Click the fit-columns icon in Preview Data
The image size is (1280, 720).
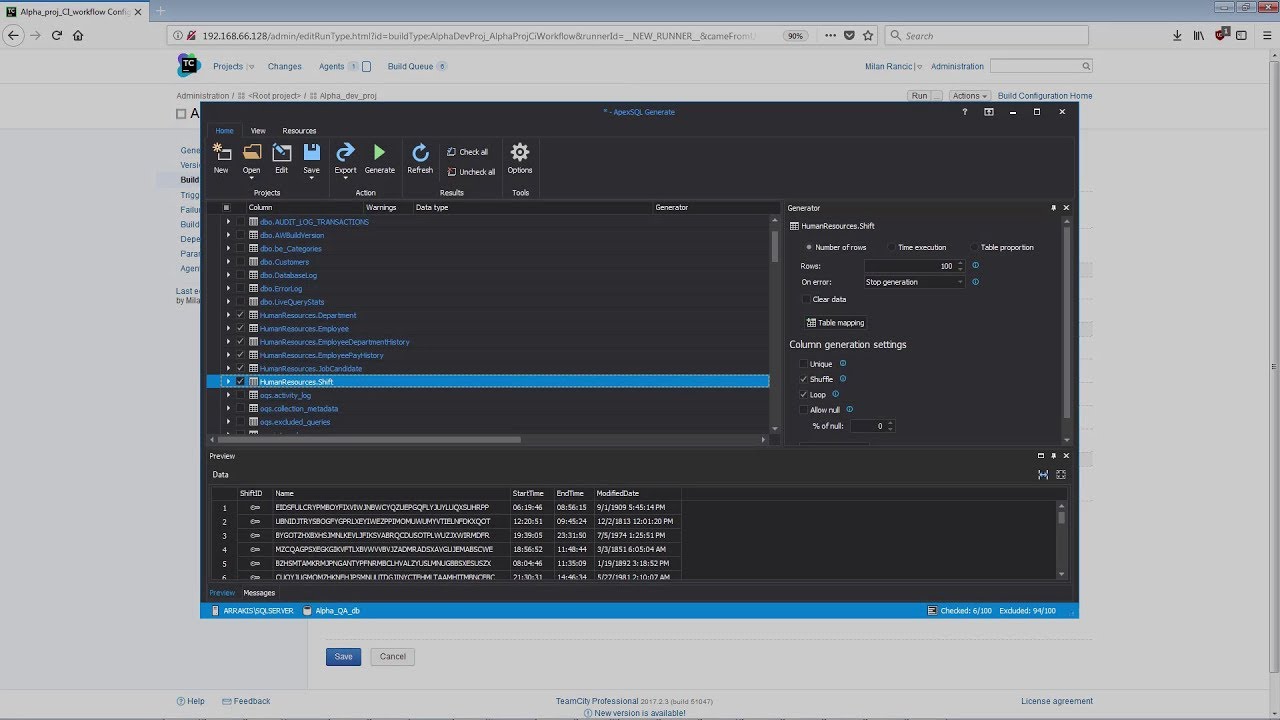click(1043, 474)
